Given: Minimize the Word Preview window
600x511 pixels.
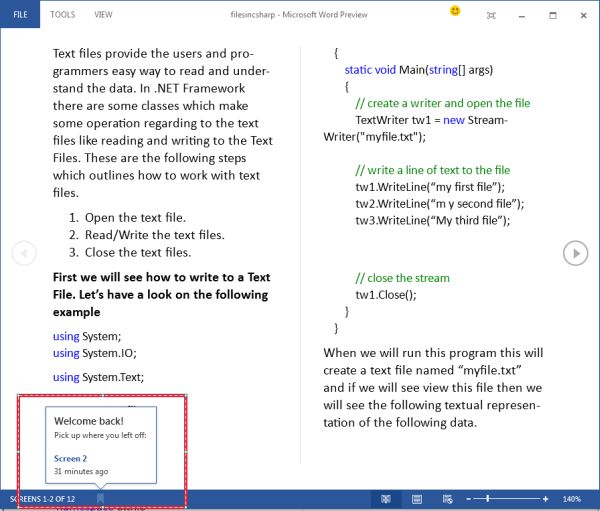Looking at the screenshot, I should [522, 16].
